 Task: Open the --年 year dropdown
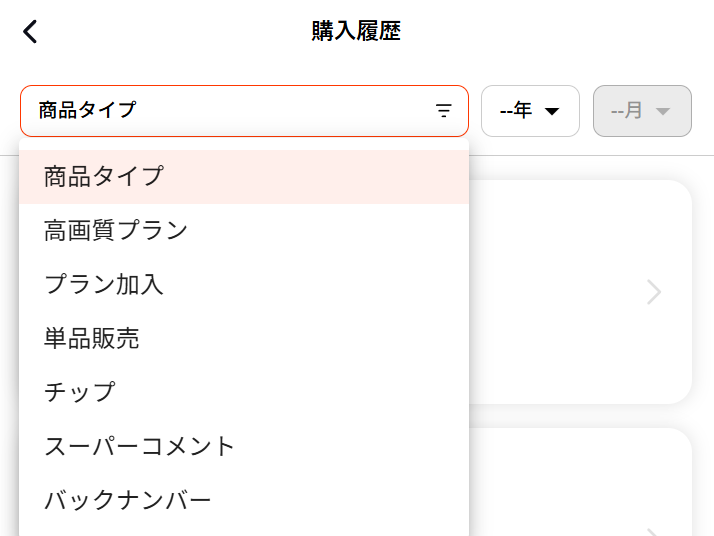pyautogui.click(x=530, y=111)
